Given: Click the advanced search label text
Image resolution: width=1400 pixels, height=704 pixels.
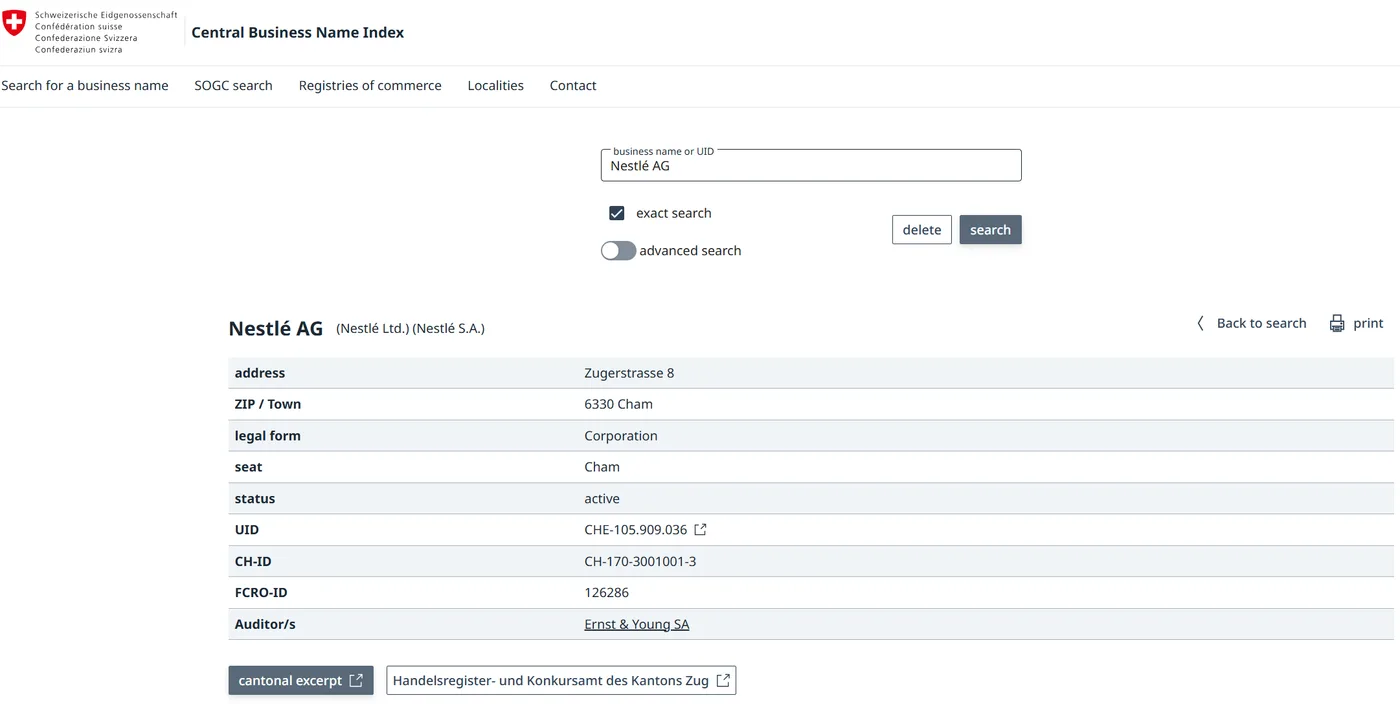Looking at the screenshot, I should tap(690, 251).
